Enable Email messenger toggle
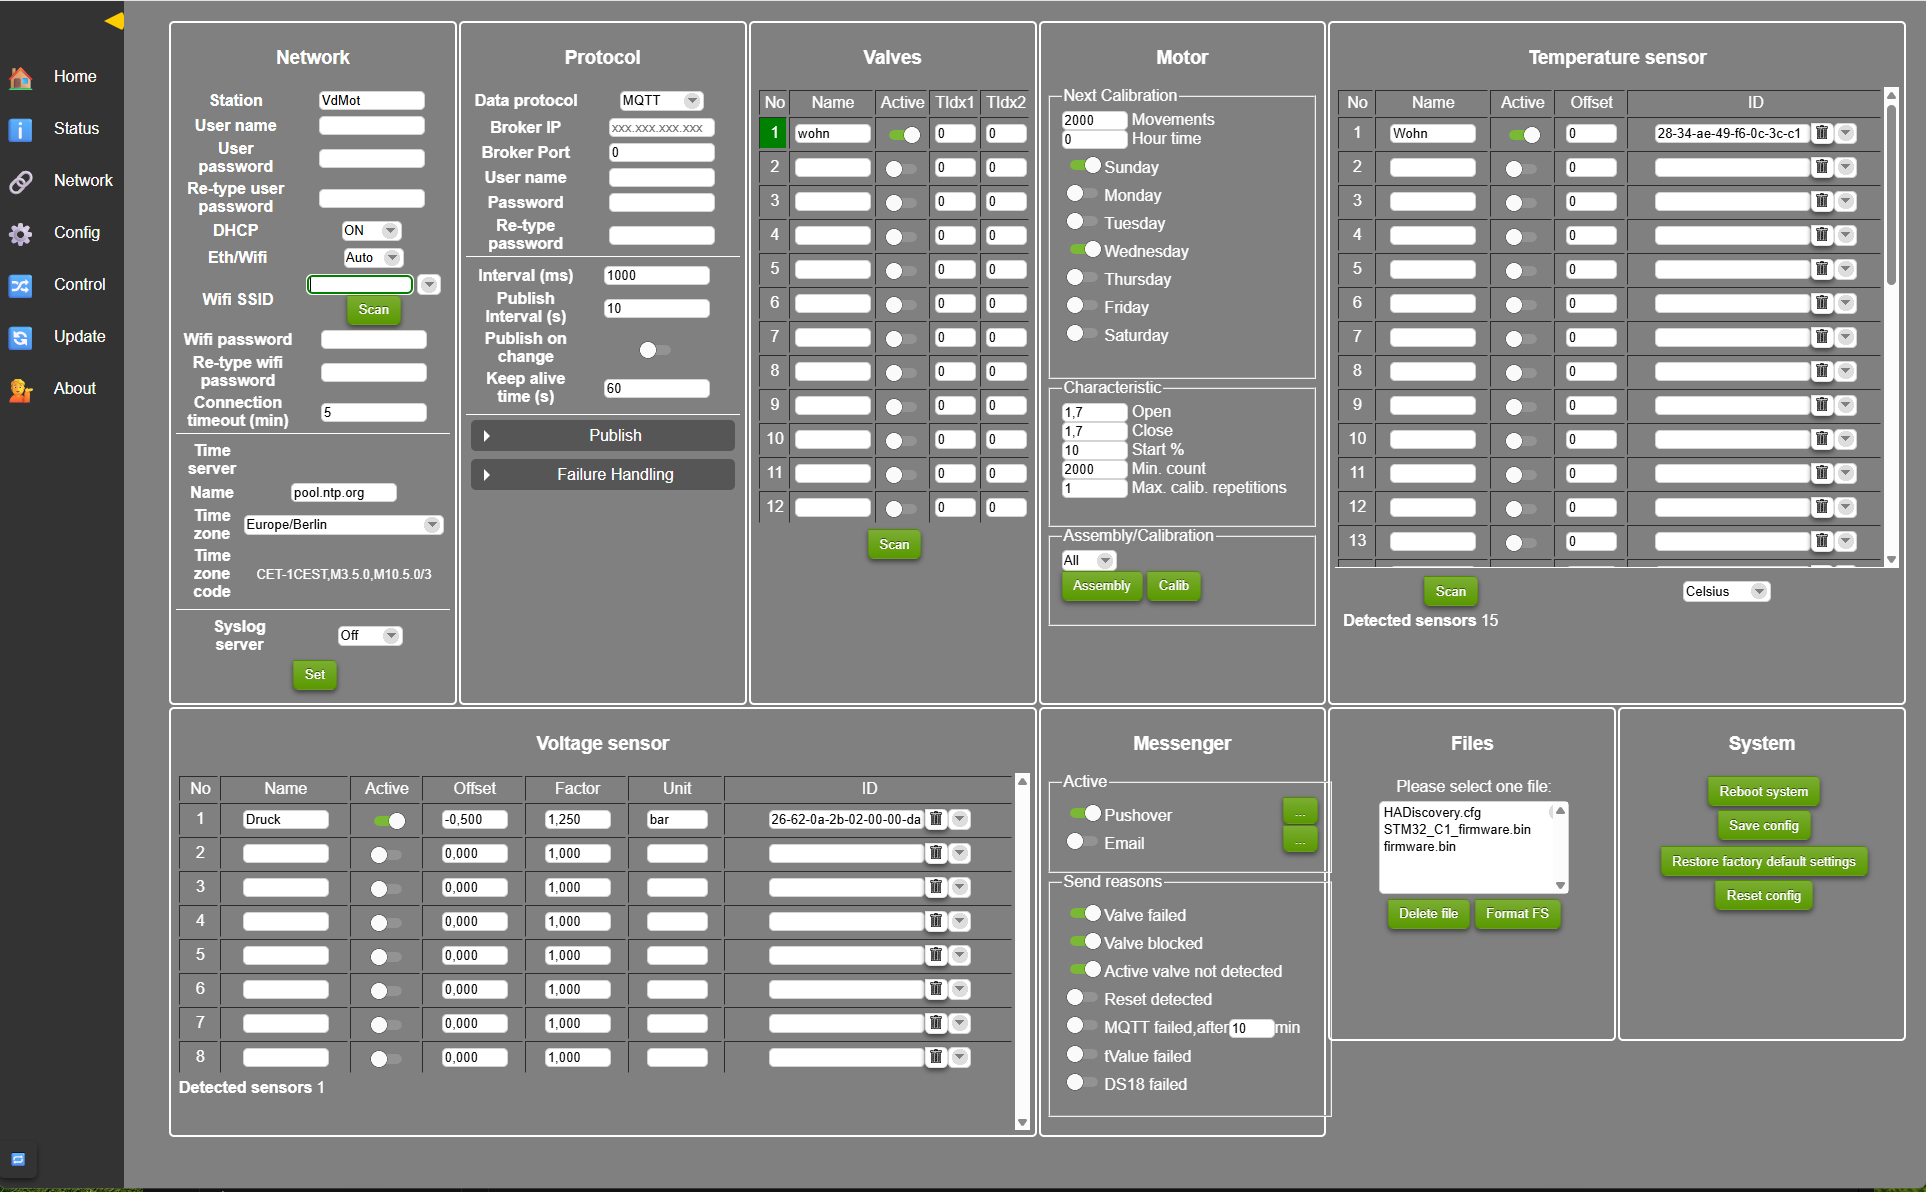 pos(1080,842)
